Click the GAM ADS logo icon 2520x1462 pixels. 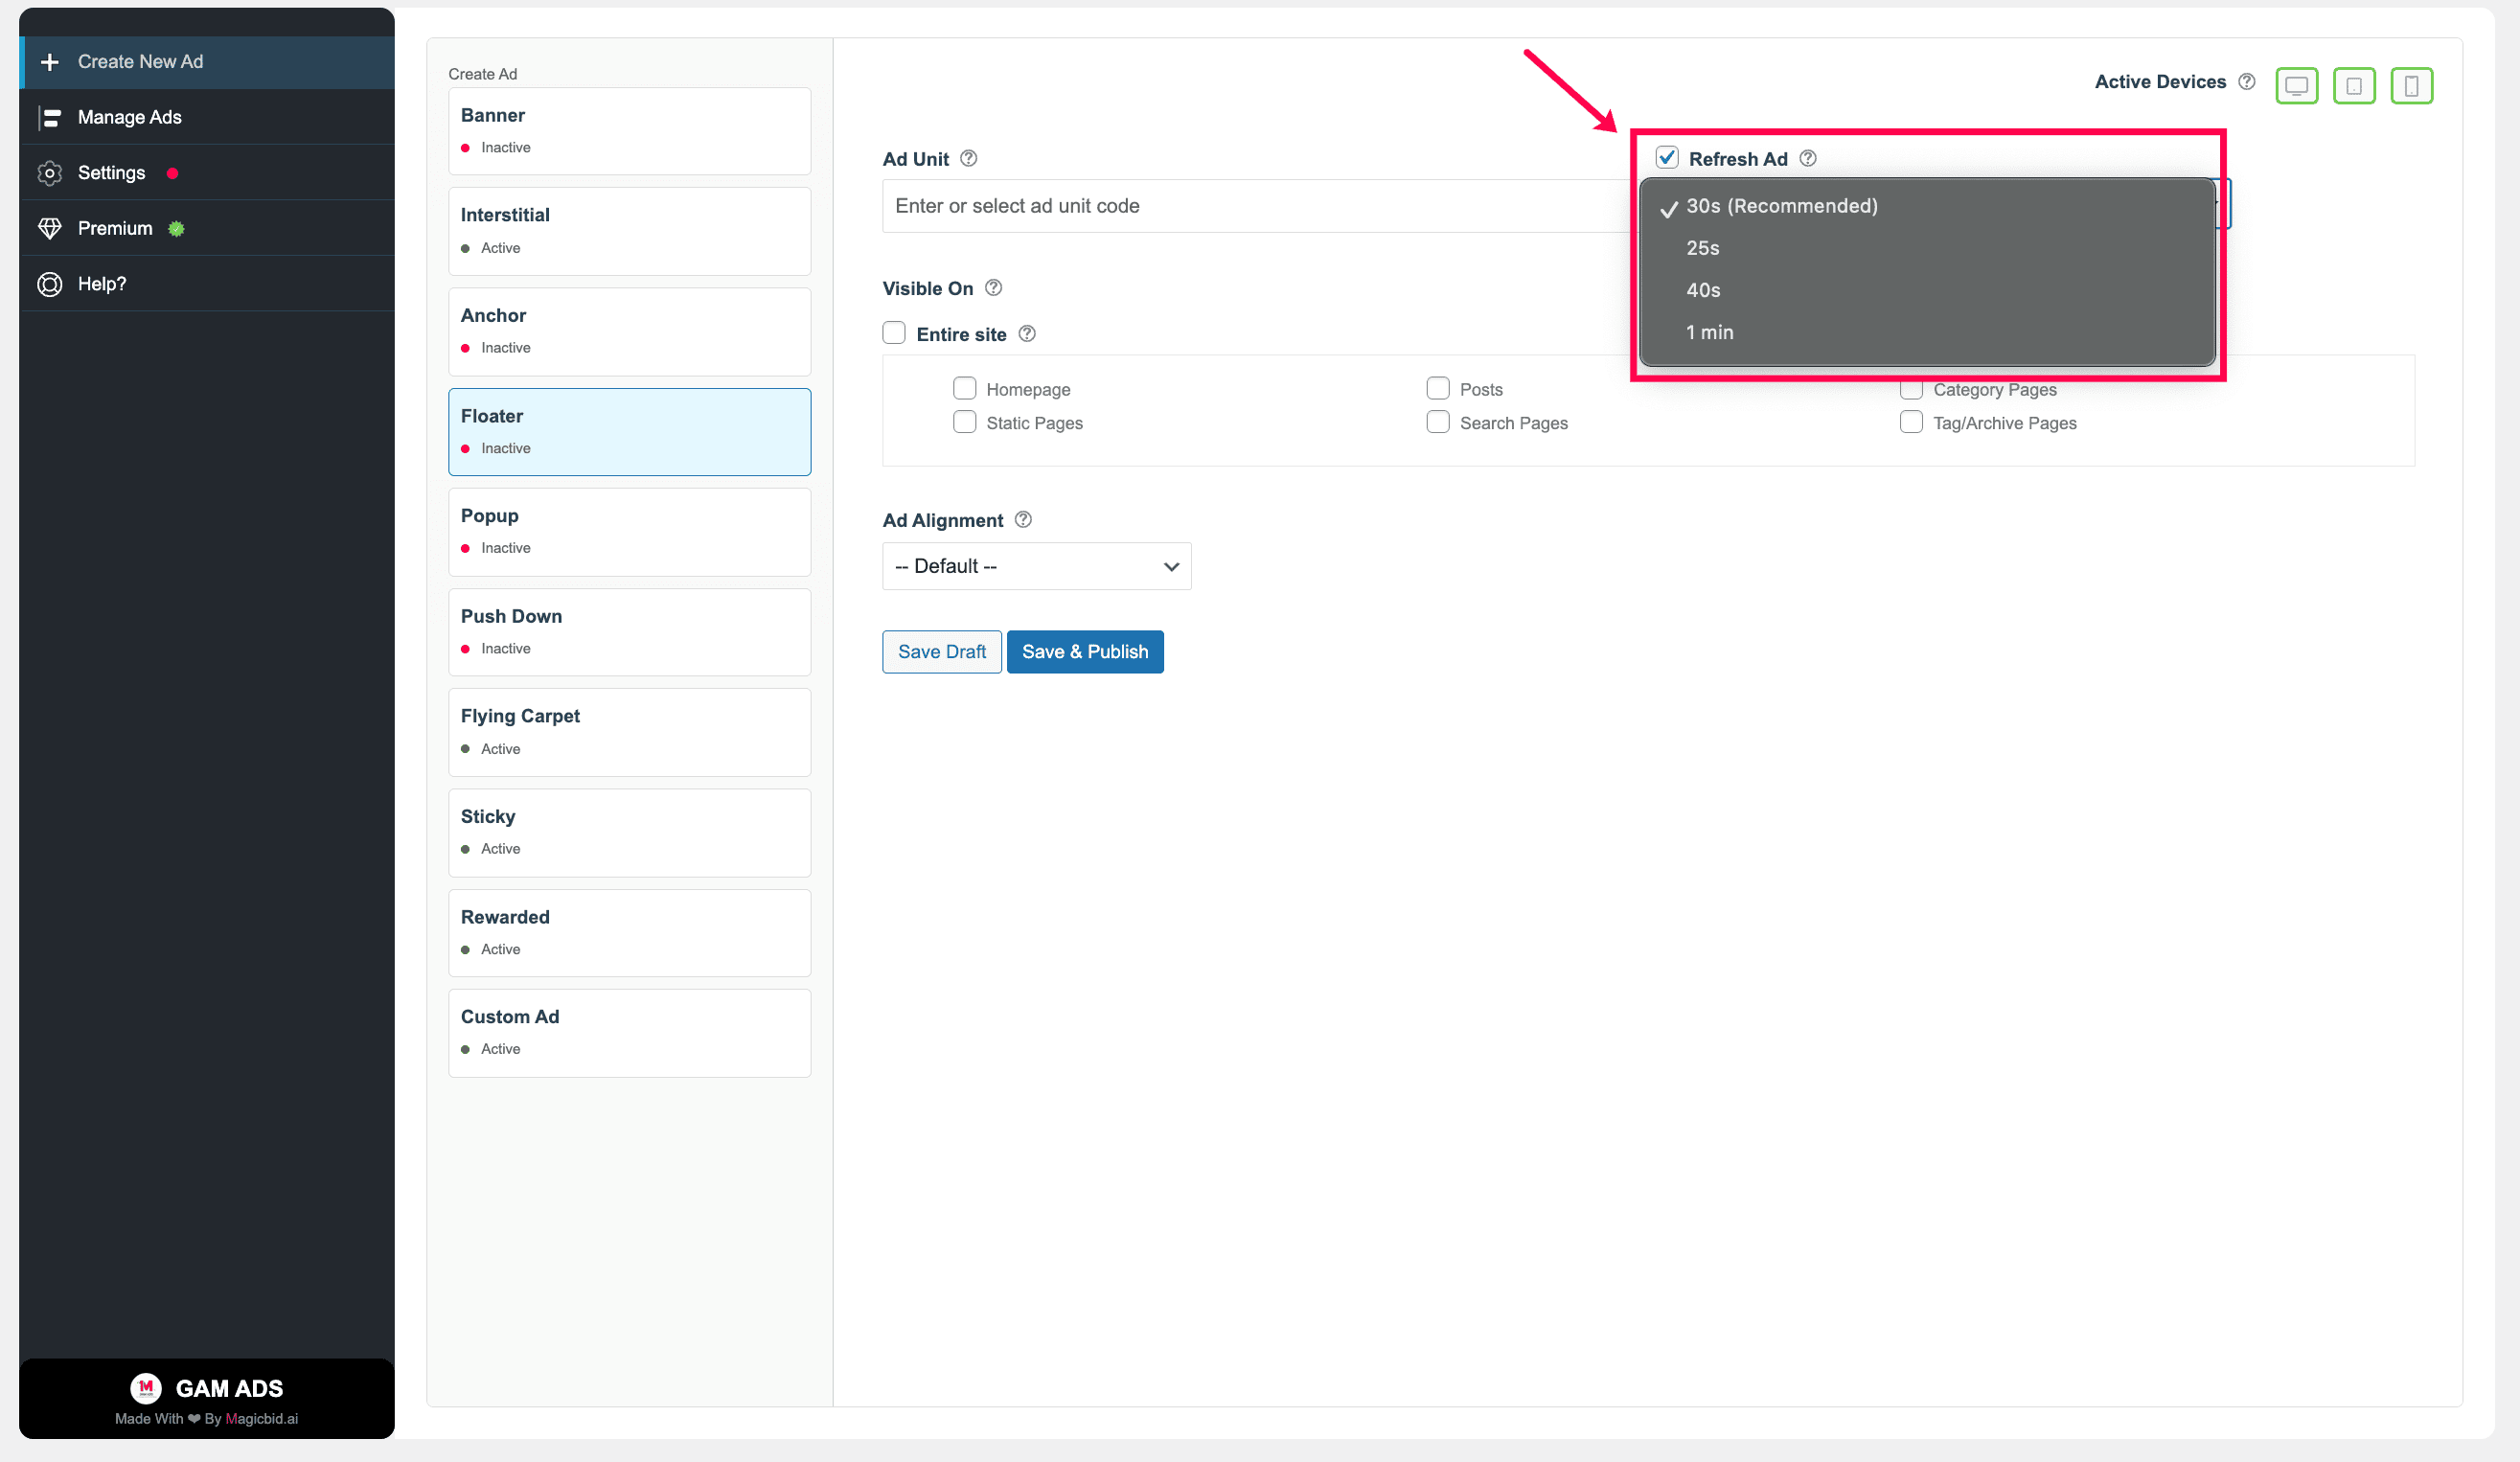146,1388
